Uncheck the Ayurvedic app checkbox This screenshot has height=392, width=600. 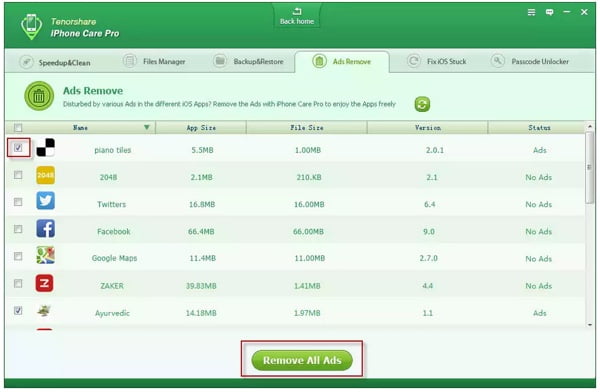(18, 310)
